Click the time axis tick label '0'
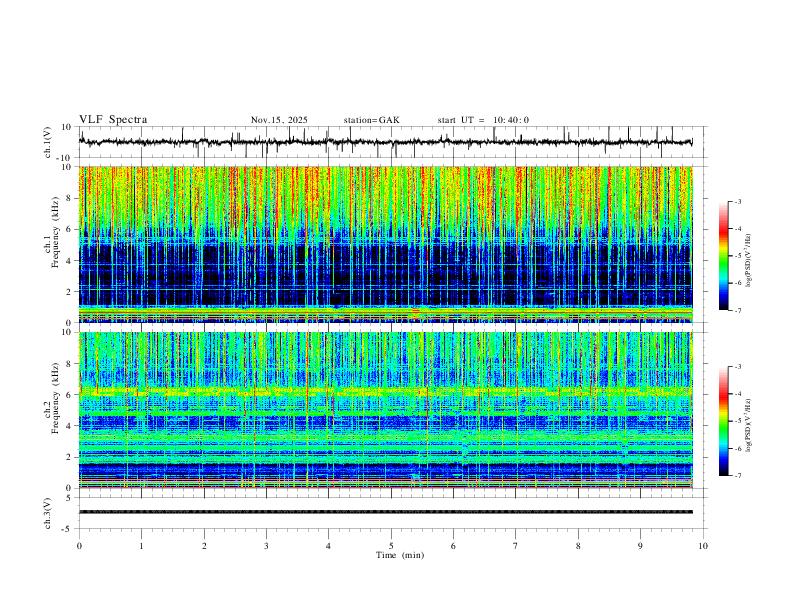The height and width of the screenshot is (612, 792). point(79,546)
